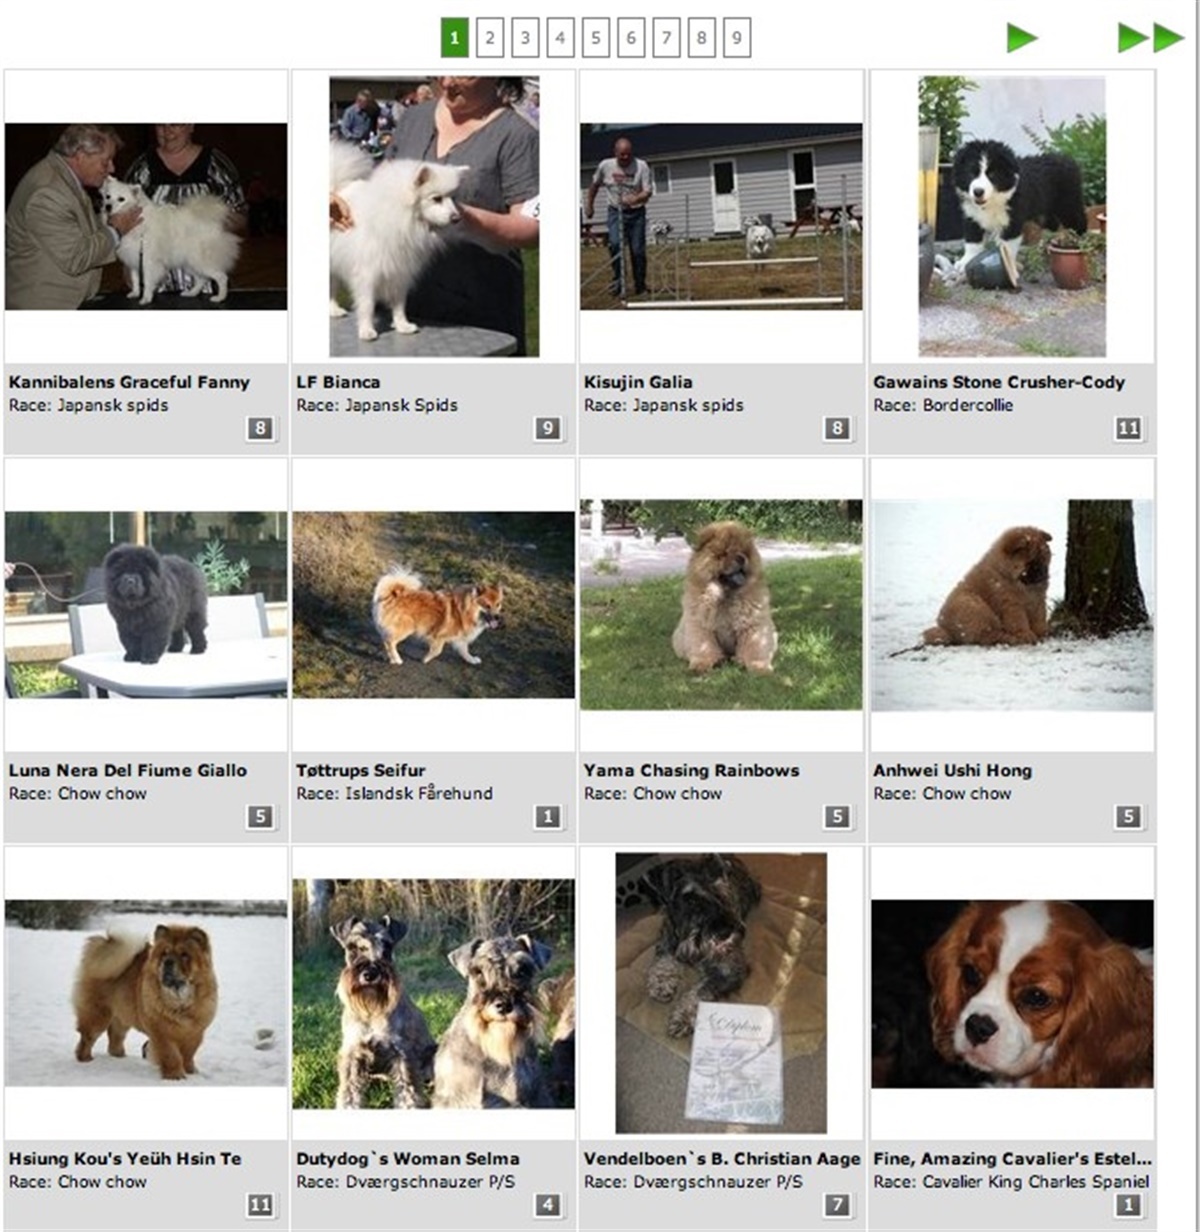
Task: Jump to last page with double green arrows
Action: (x=1151, y=38)
